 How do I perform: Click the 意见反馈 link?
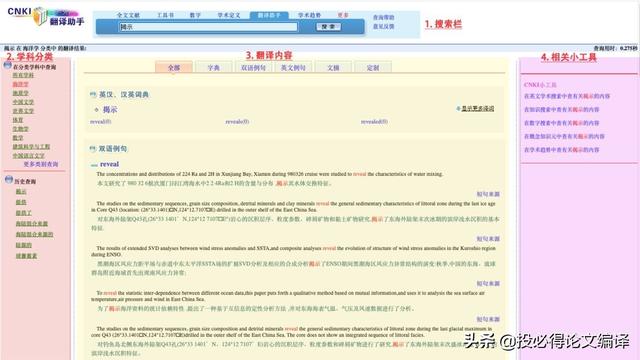[384, 27]
